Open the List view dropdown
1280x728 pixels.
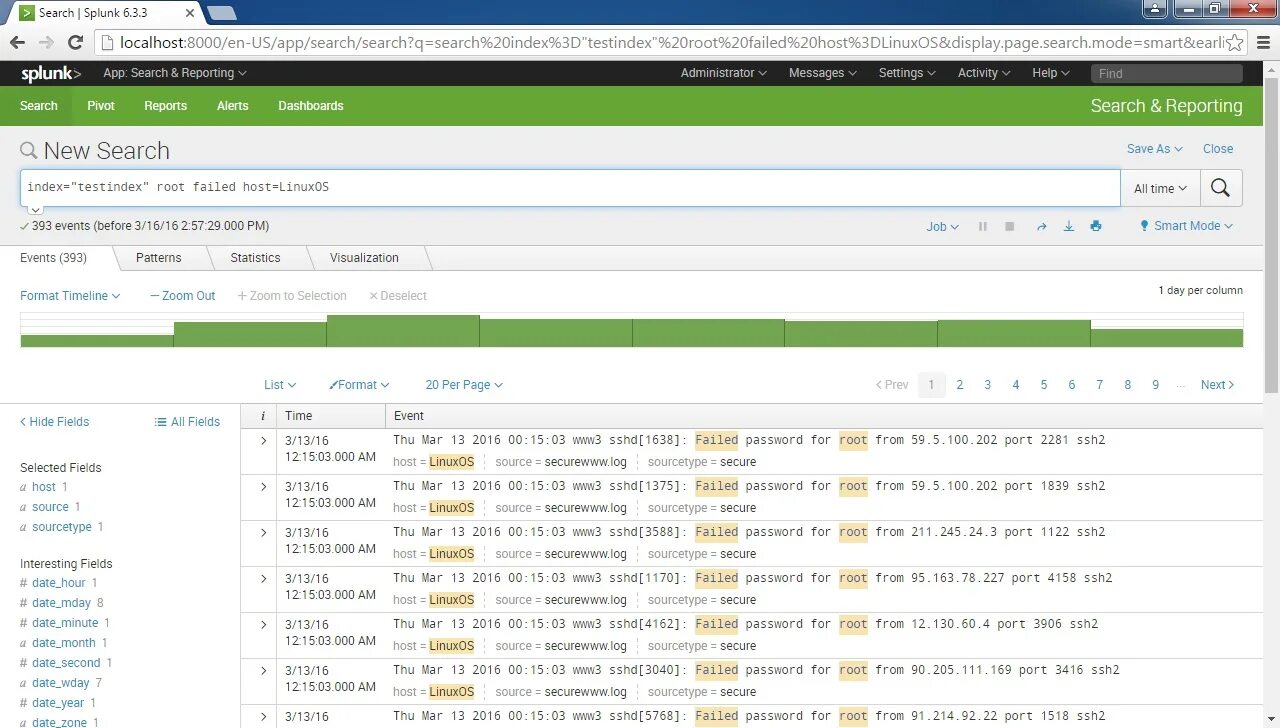[280, 385]
